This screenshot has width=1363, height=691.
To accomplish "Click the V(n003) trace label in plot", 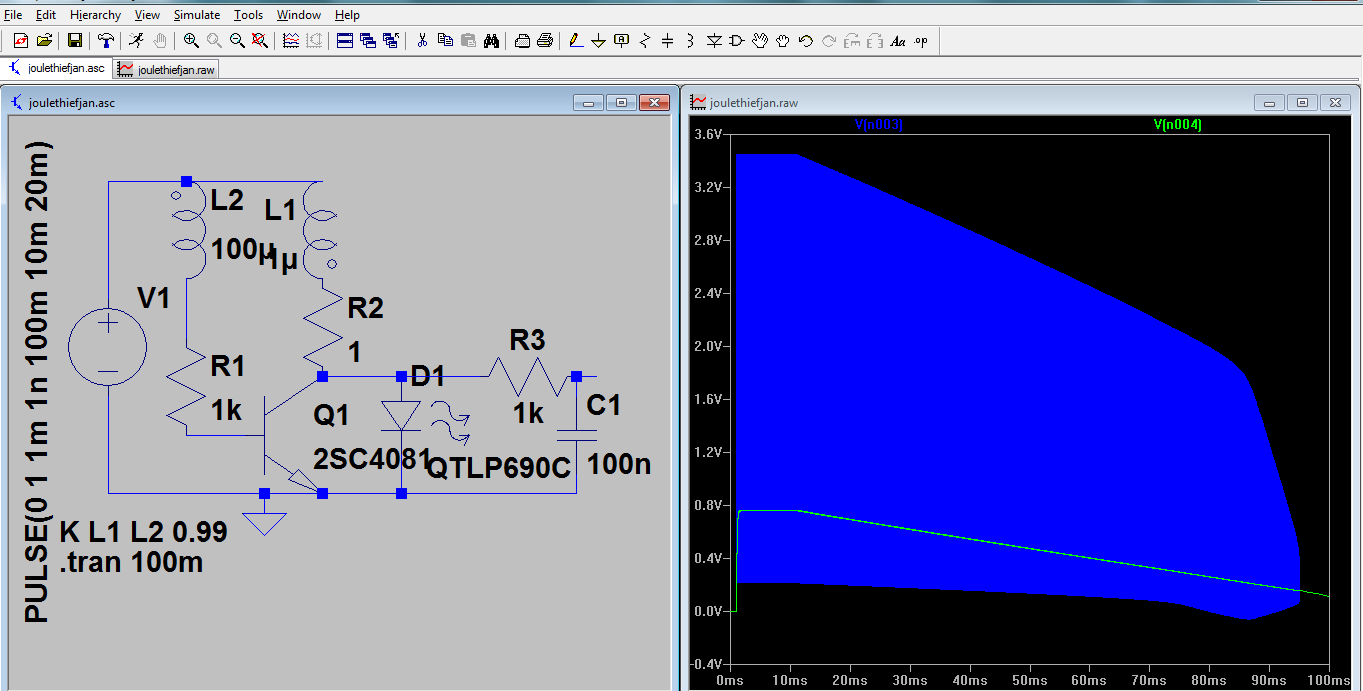I will (x=877, y=125).
